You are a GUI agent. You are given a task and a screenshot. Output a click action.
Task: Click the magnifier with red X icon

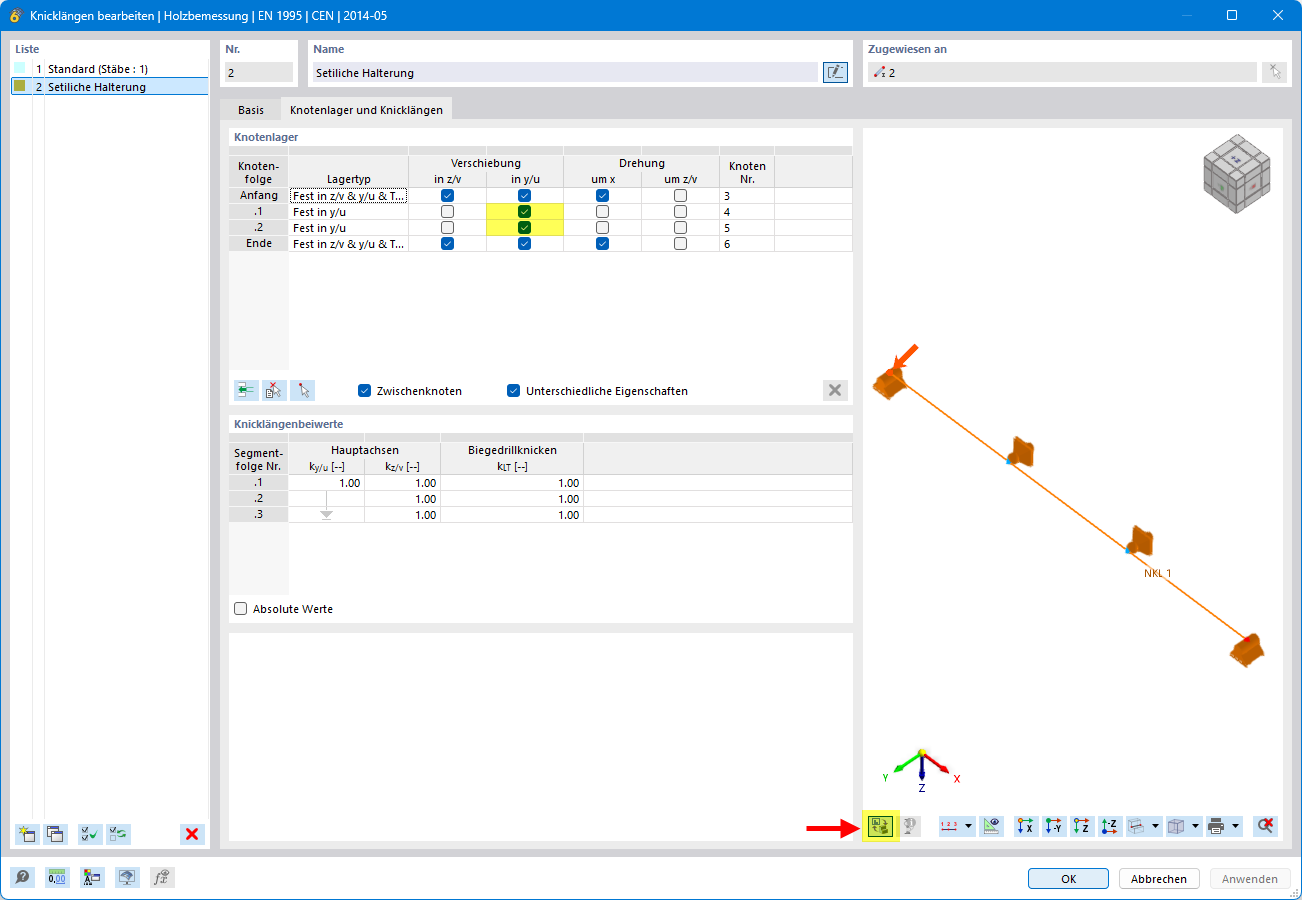pos(1265,826)
